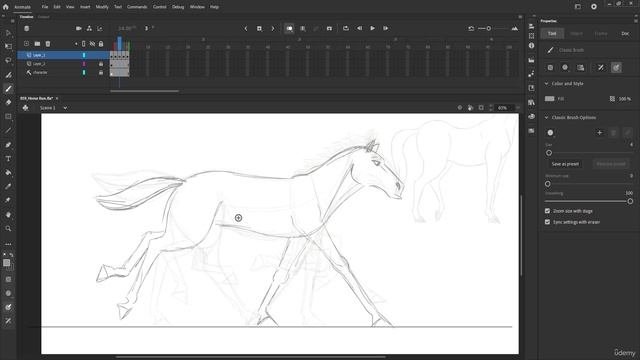
Task: Open Edit Multiple Frames option
Action: (303, 29)
